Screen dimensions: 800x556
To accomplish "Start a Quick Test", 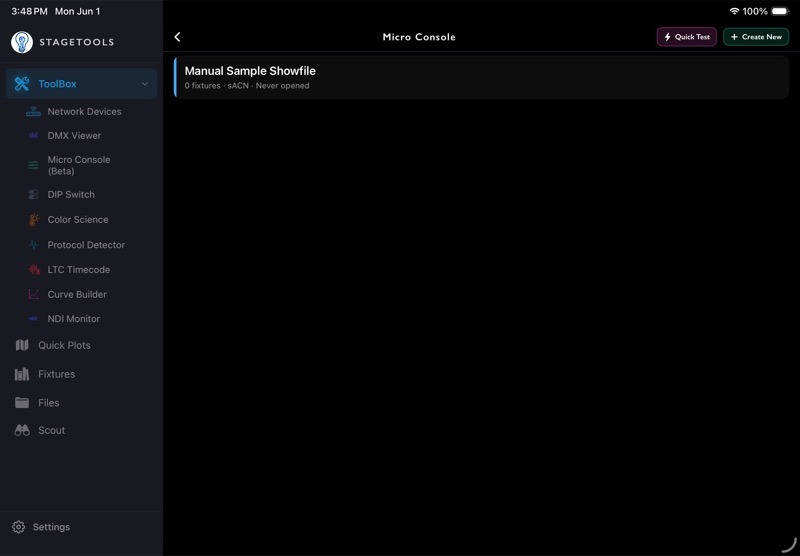I will 687,37.
